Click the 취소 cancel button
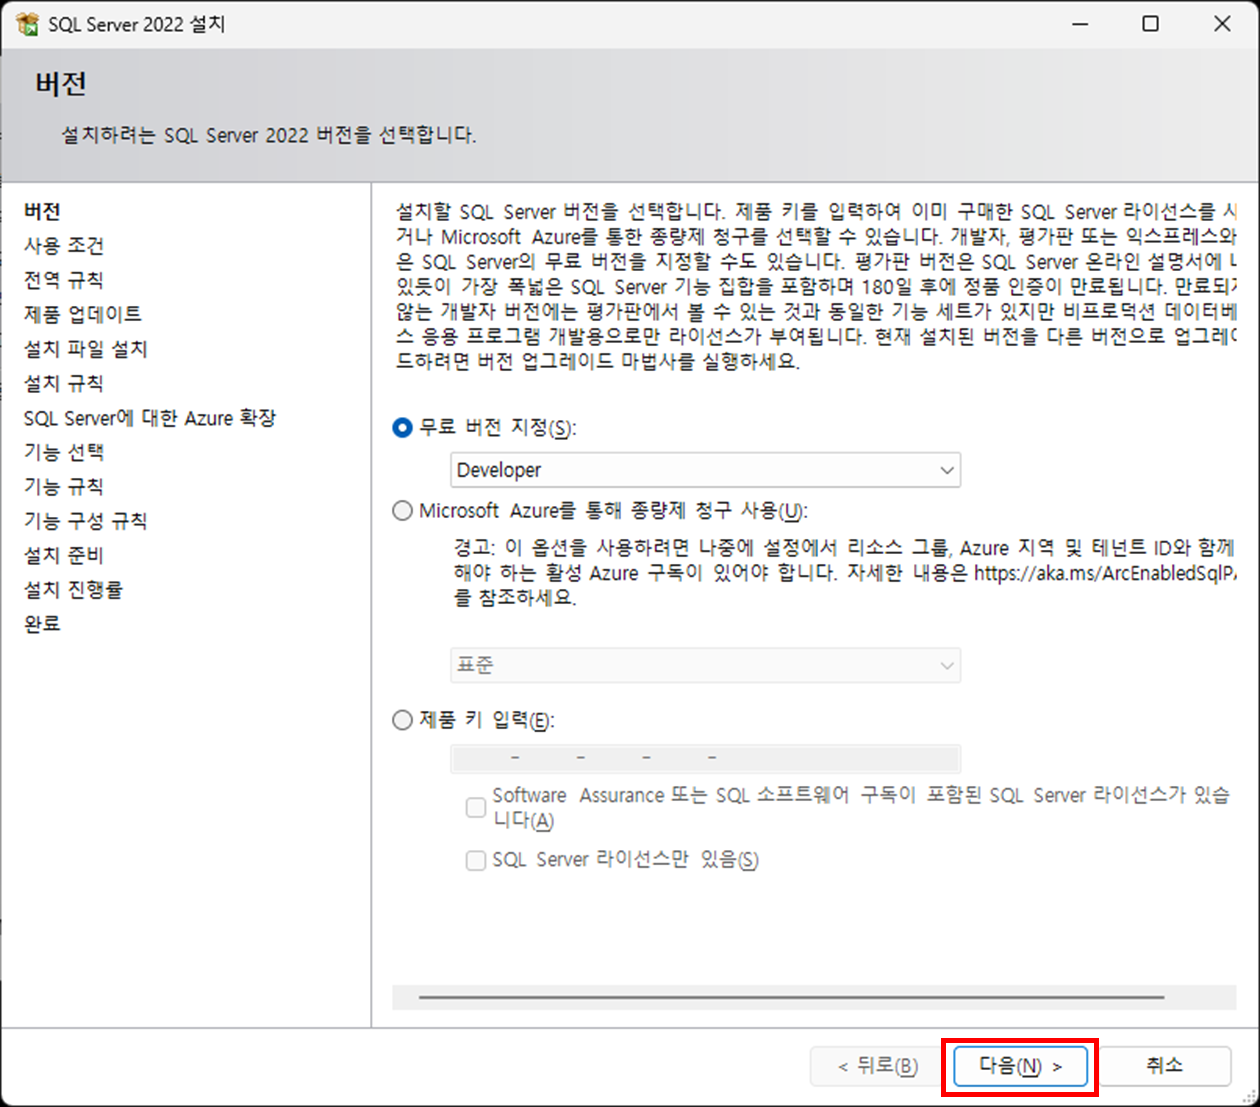 [x=1164, y=1066]
